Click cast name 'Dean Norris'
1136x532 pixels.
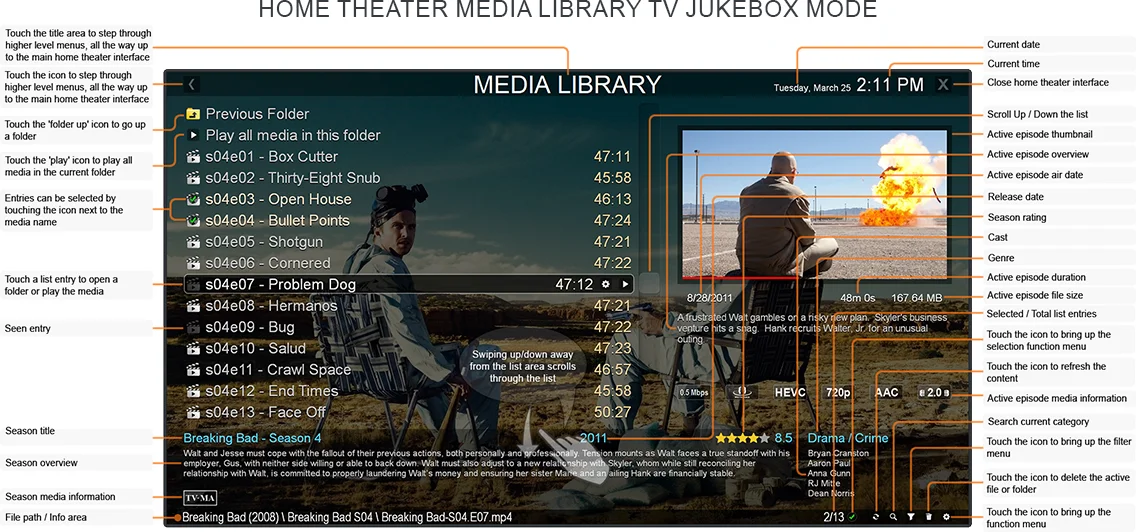[x=831, y=494]
